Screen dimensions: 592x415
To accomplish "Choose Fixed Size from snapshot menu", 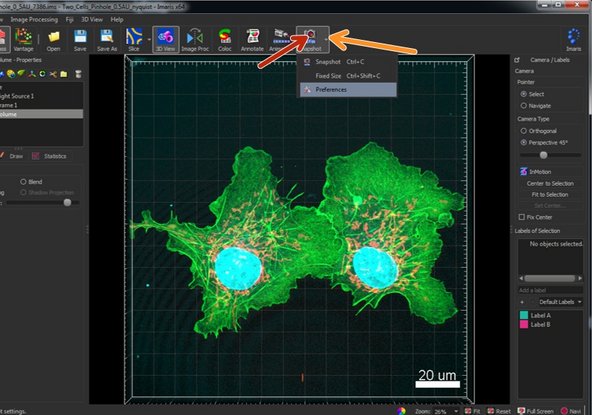I will click(348, 76).
